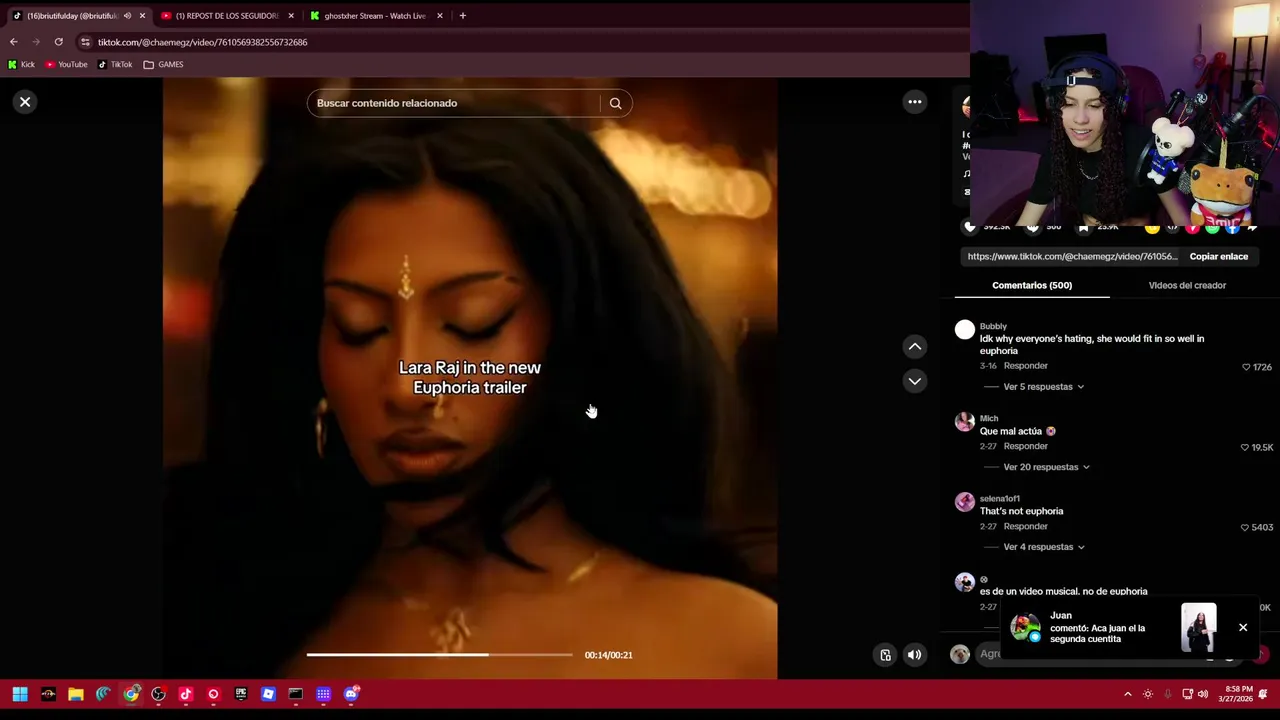Open selena1of1 username link

pos(999,498)
